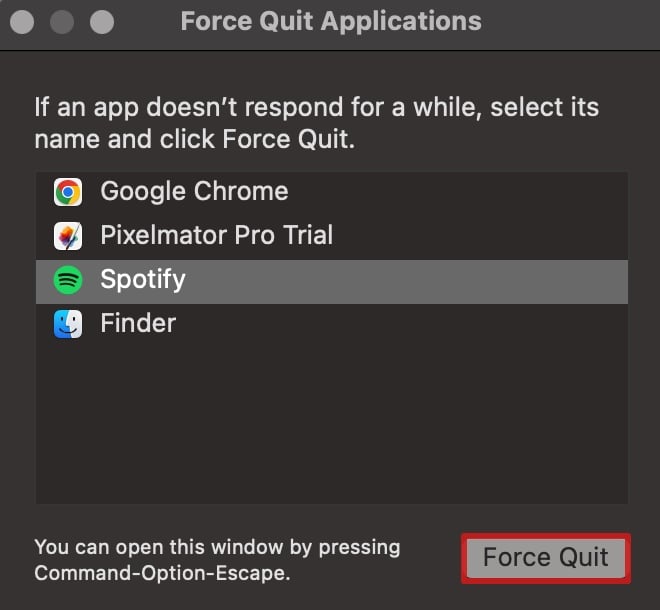Click the middle minimize window button

[62, 22]
